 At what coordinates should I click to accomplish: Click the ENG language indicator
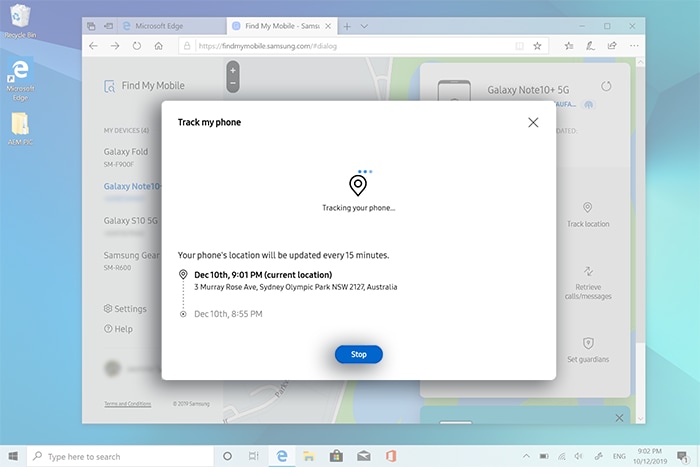tap(619, 456)
